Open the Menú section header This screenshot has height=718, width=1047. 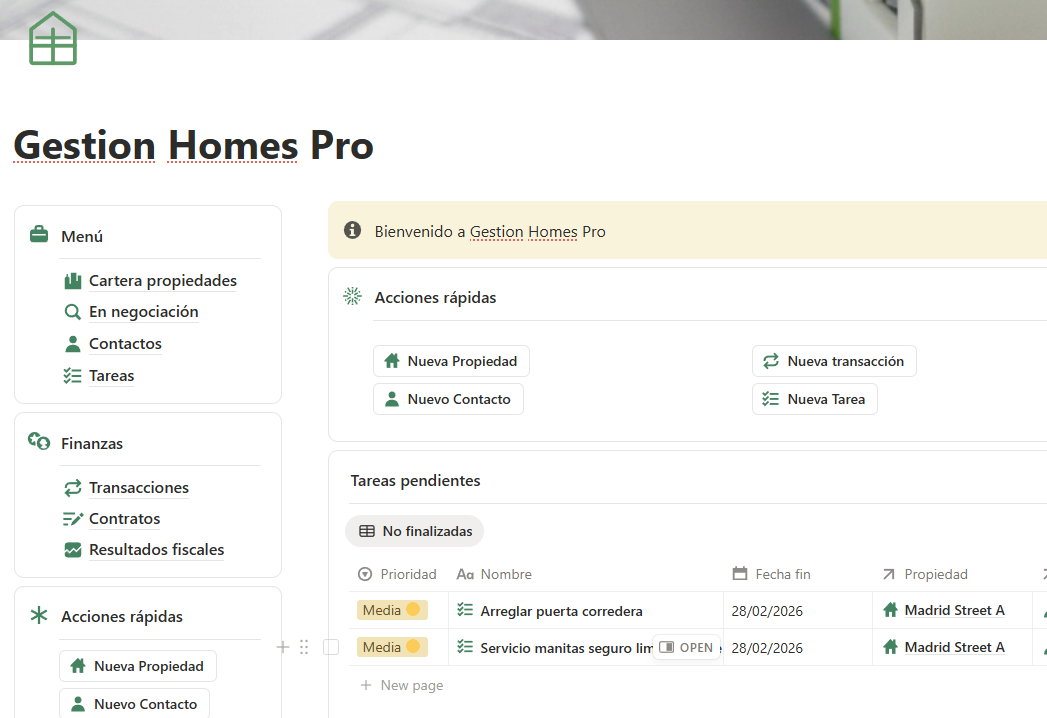point(84,236)
